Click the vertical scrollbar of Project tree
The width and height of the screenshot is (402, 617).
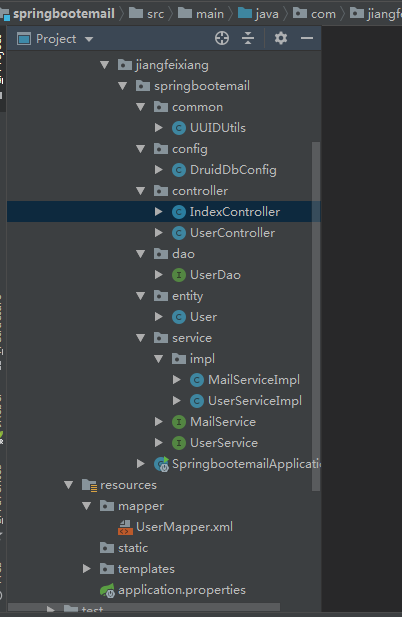[316, 316]
